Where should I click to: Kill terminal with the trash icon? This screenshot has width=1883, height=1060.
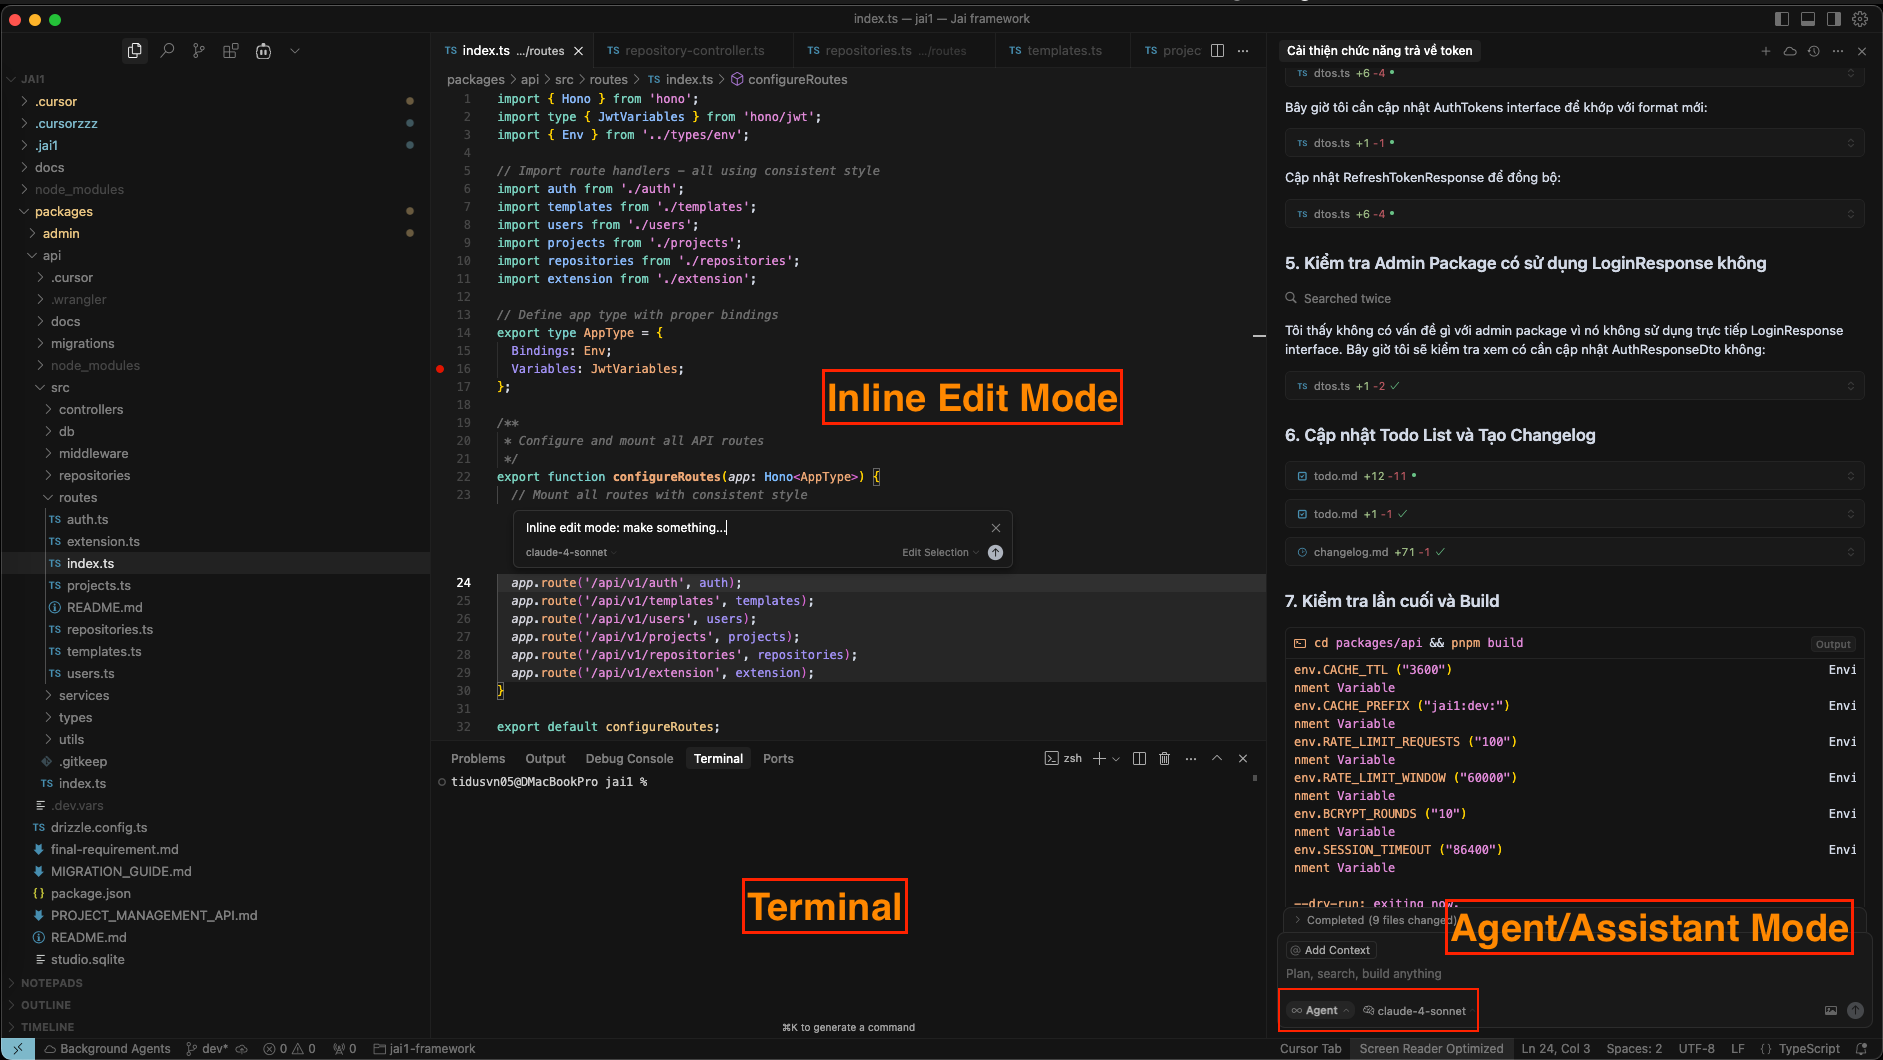tap(1164, 759)
